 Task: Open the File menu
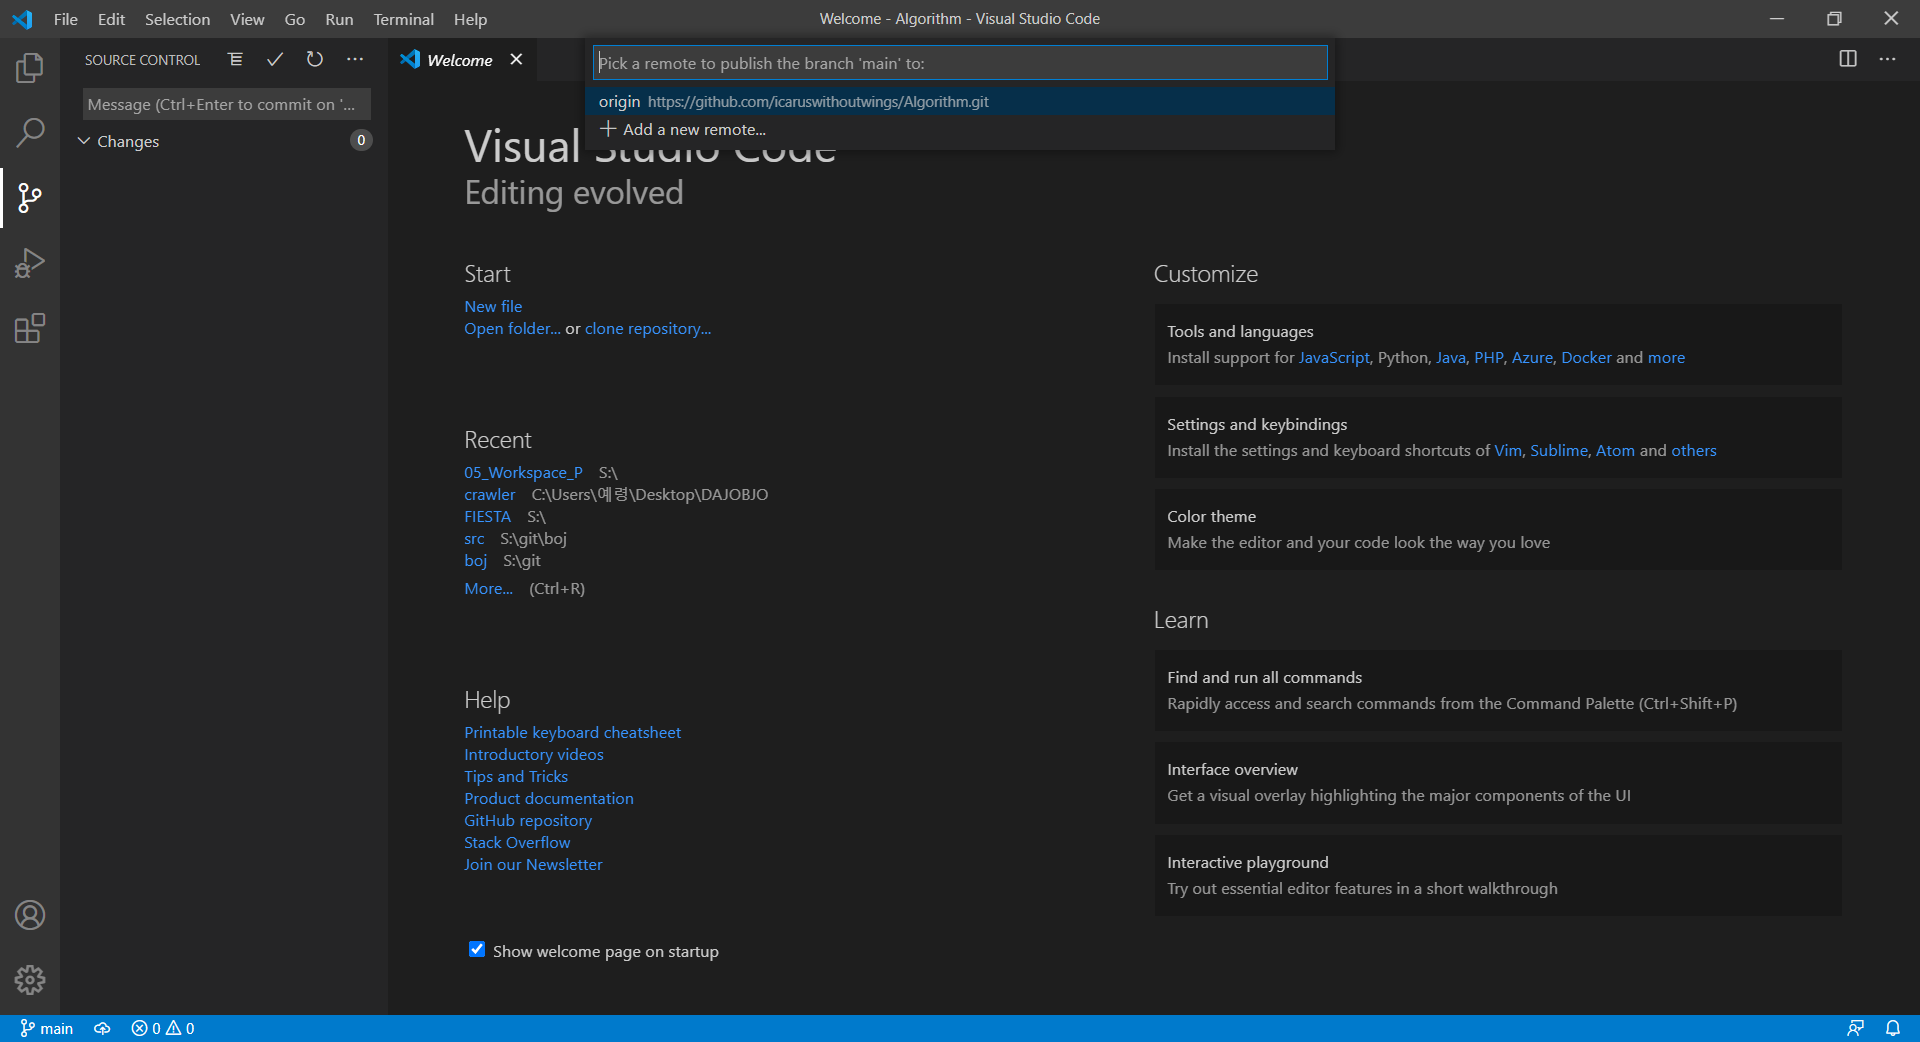point(66,19)
